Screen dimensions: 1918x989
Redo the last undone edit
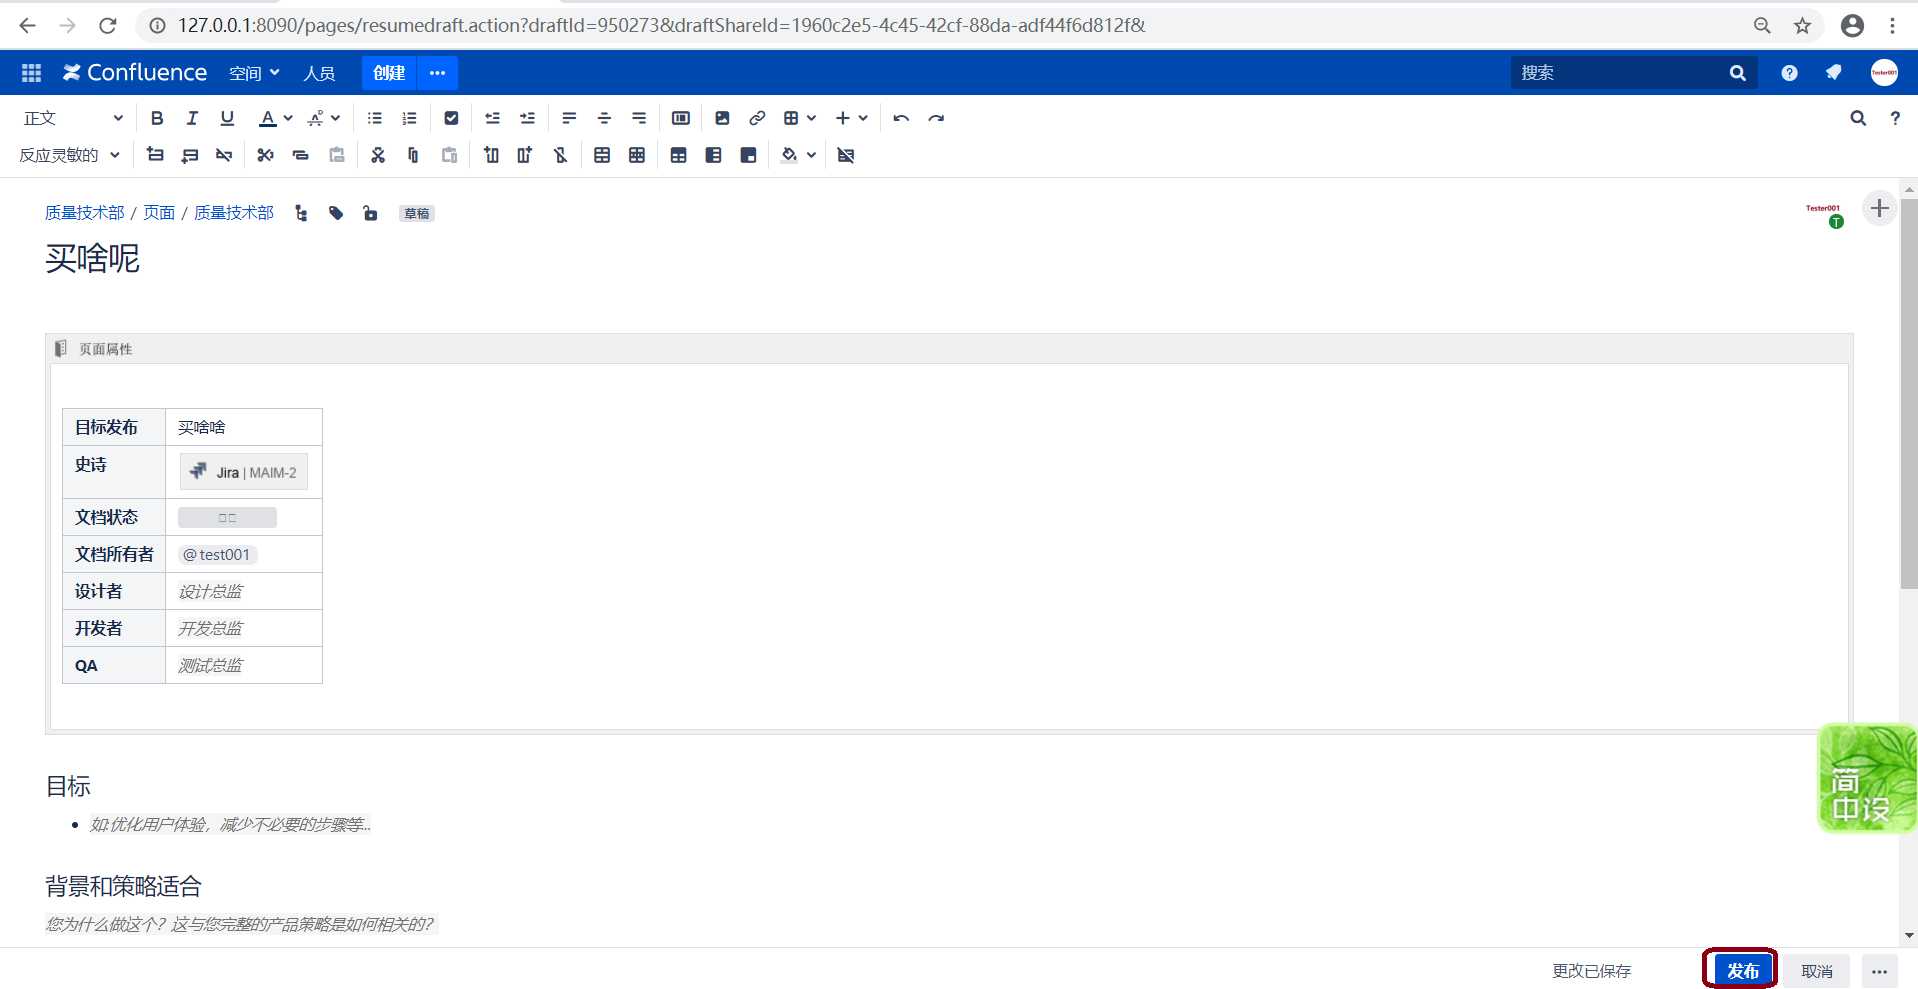[936, 118]
